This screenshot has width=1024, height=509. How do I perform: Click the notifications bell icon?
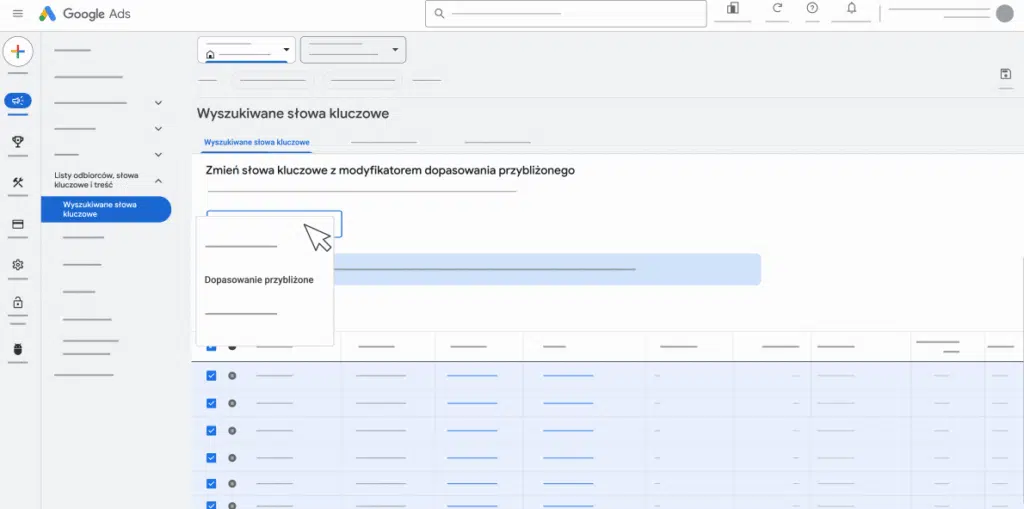(x=851, y=9)
